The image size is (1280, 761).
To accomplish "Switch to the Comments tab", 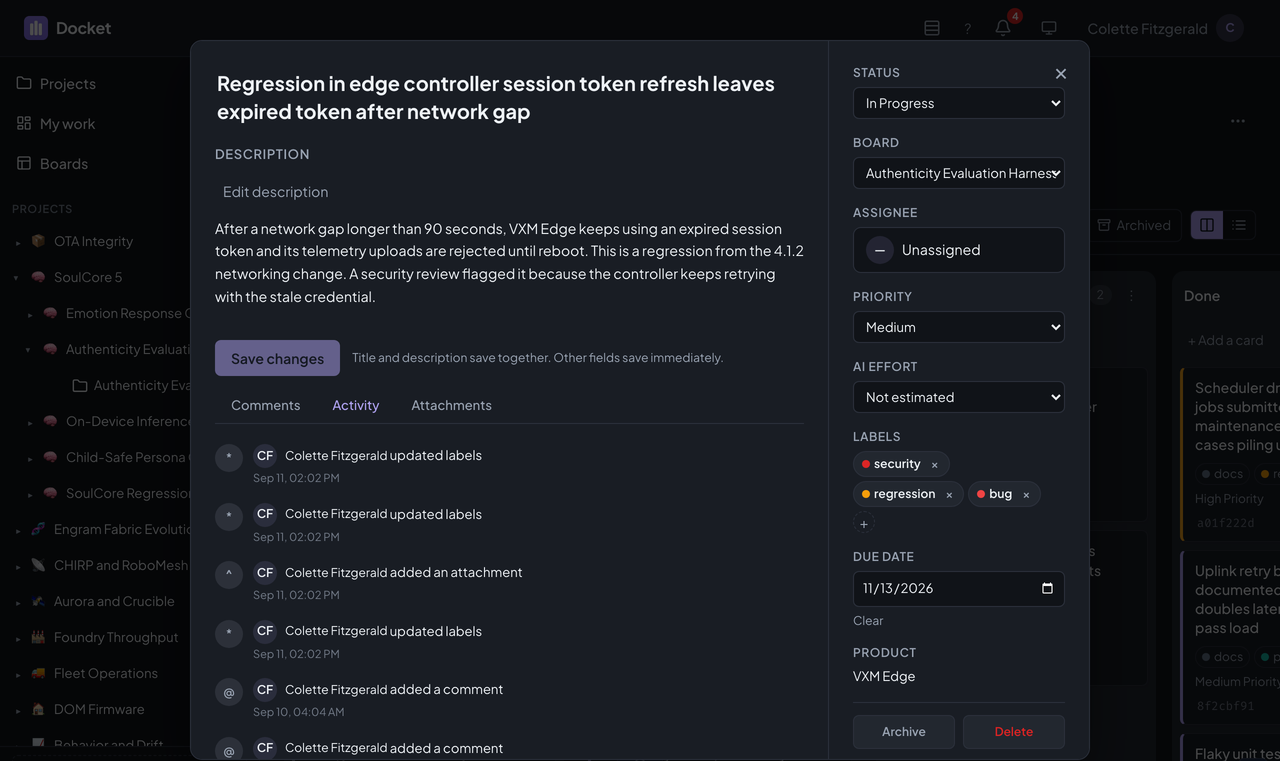I will [x=265, y=405].
